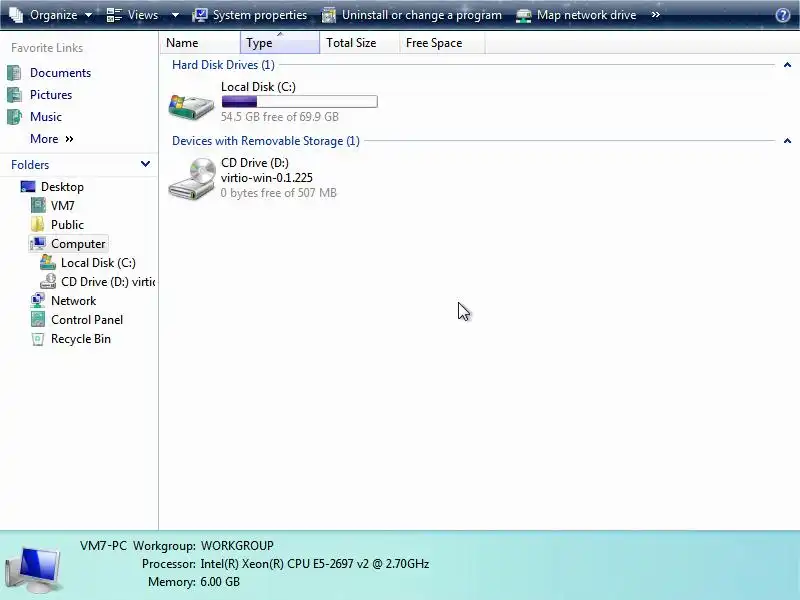Click the 0 bytes free of 507 MB text
Image resolution: width=800 pixels, height=600 pixels.
coord(279,193)
